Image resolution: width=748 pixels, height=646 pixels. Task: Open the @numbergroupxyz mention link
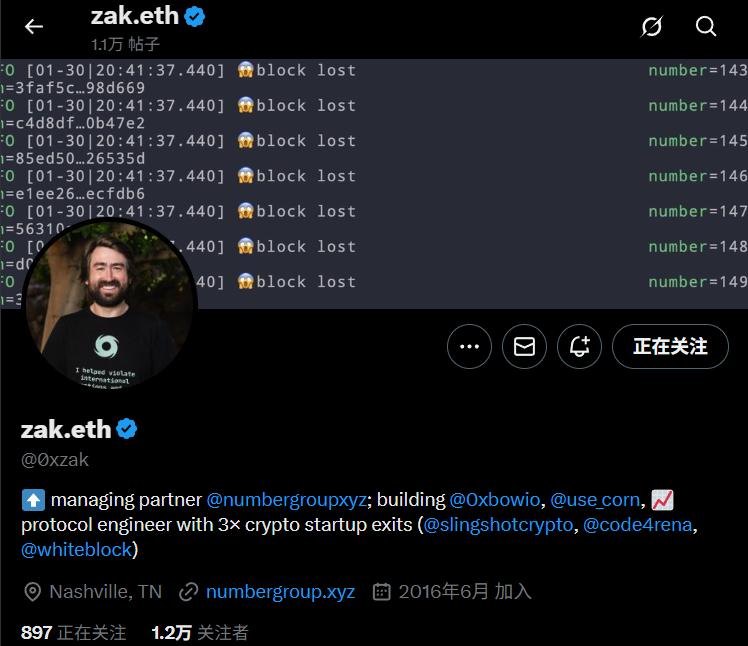(287, 500)
